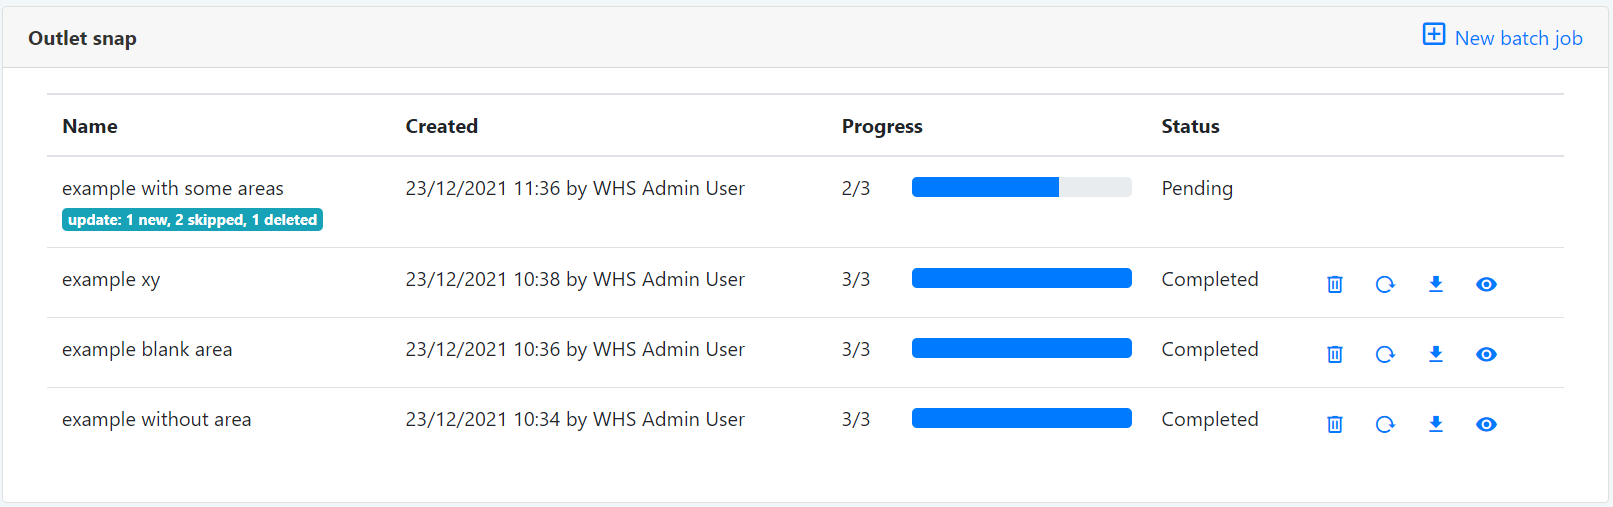1613x507 pixels.
Task: Download the 'example xy' job results
Action: [x=1436, y=284]
